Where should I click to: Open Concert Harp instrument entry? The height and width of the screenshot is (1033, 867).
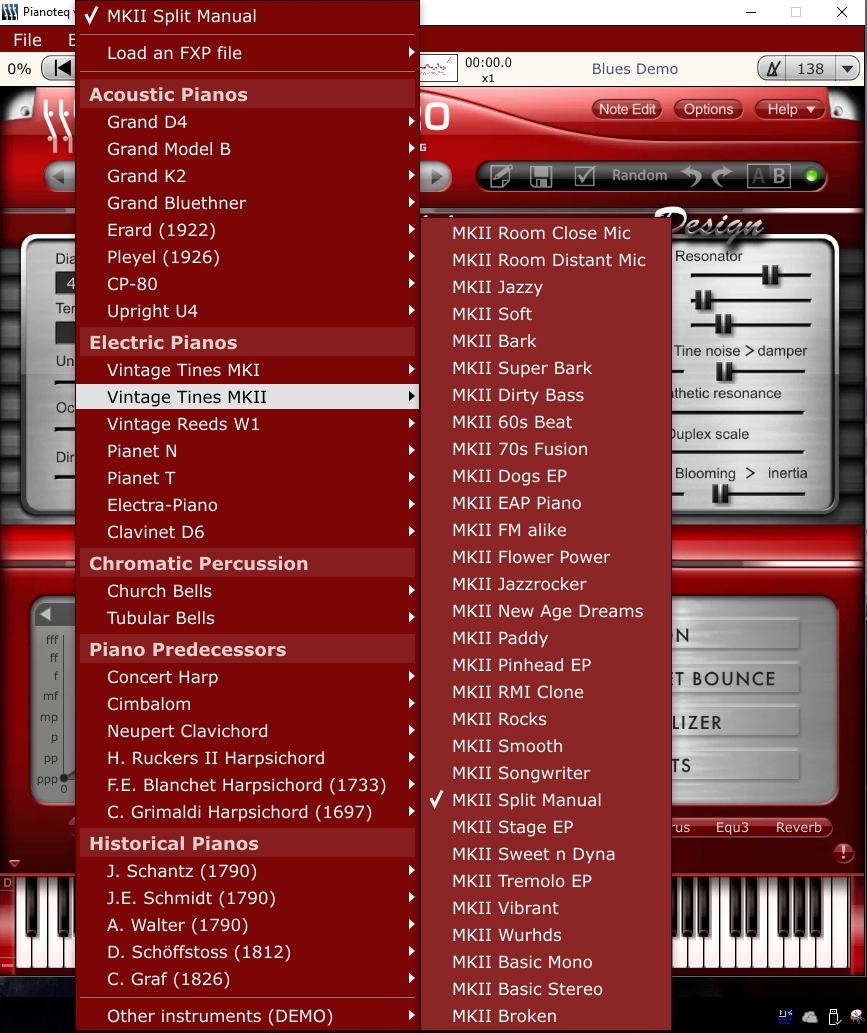[248, 677]
